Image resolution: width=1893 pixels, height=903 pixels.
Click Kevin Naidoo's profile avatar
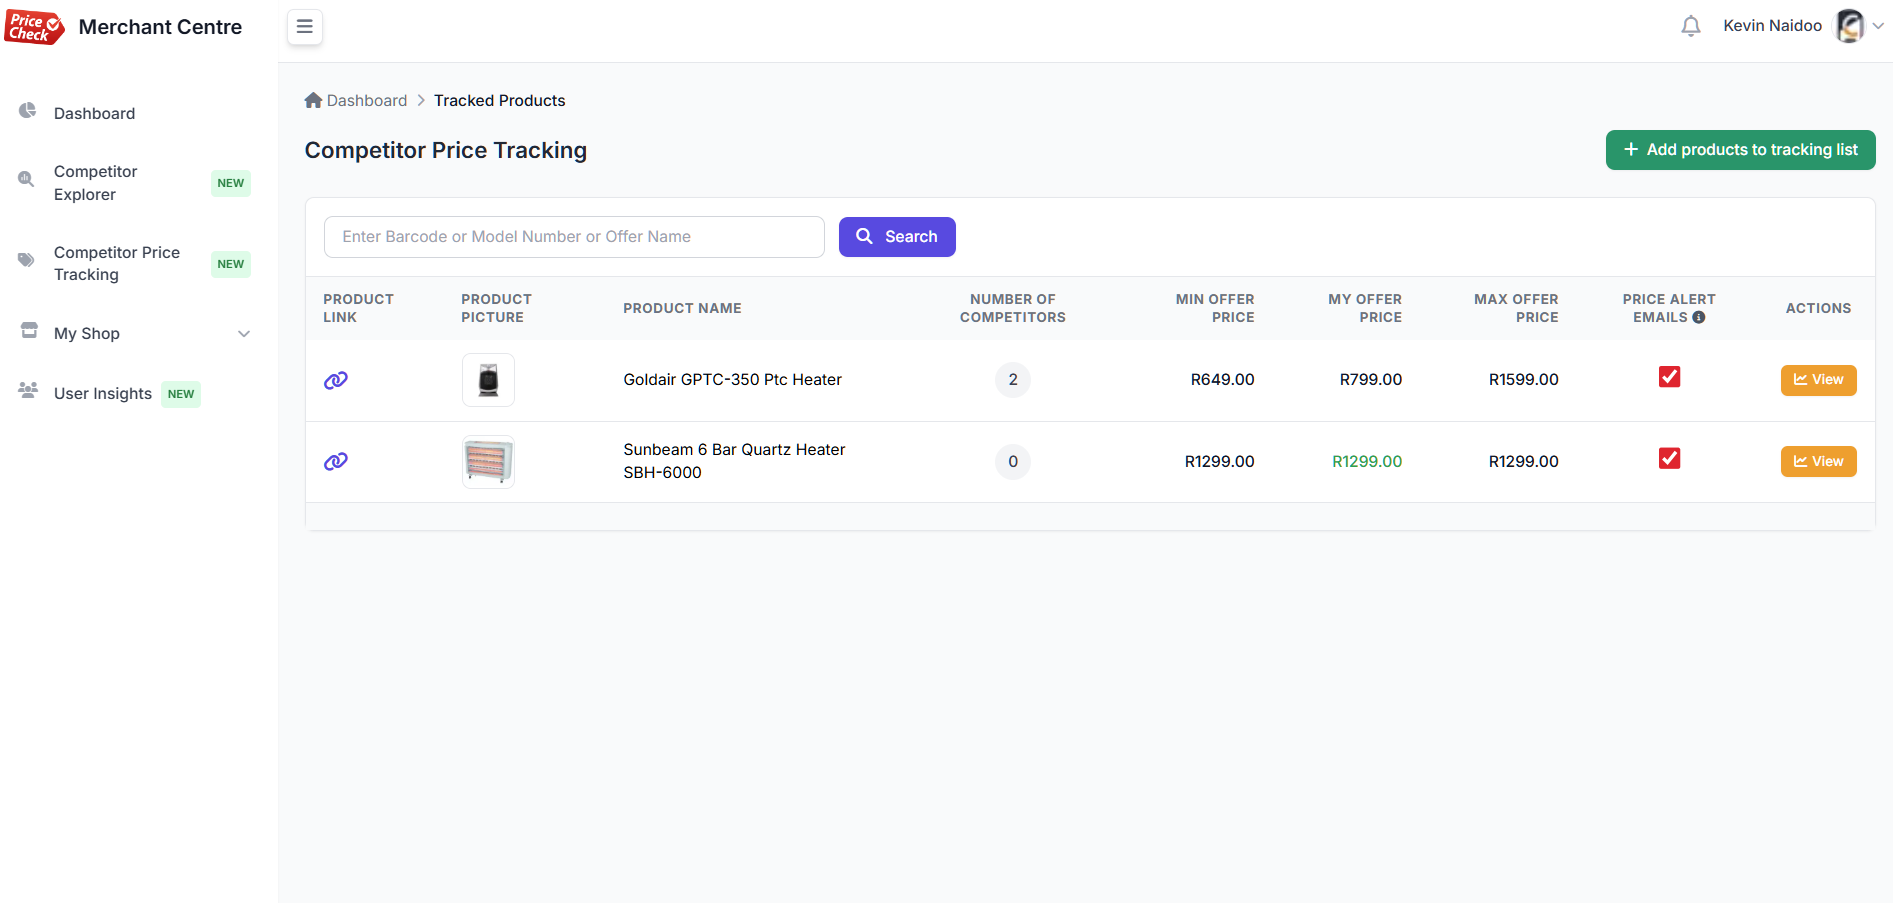[1850, 26]
